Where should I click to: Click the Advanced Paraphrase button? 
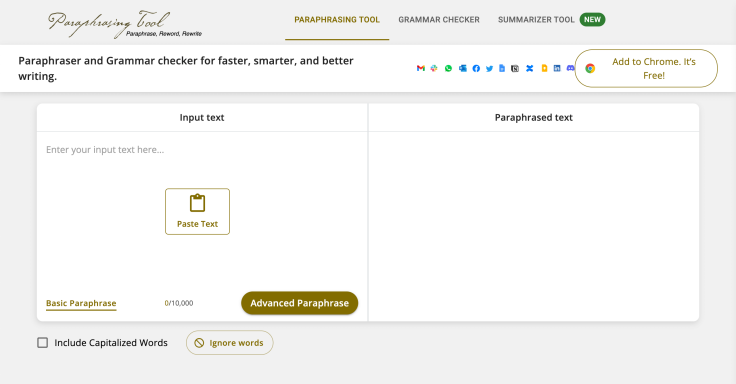[299, 303]
